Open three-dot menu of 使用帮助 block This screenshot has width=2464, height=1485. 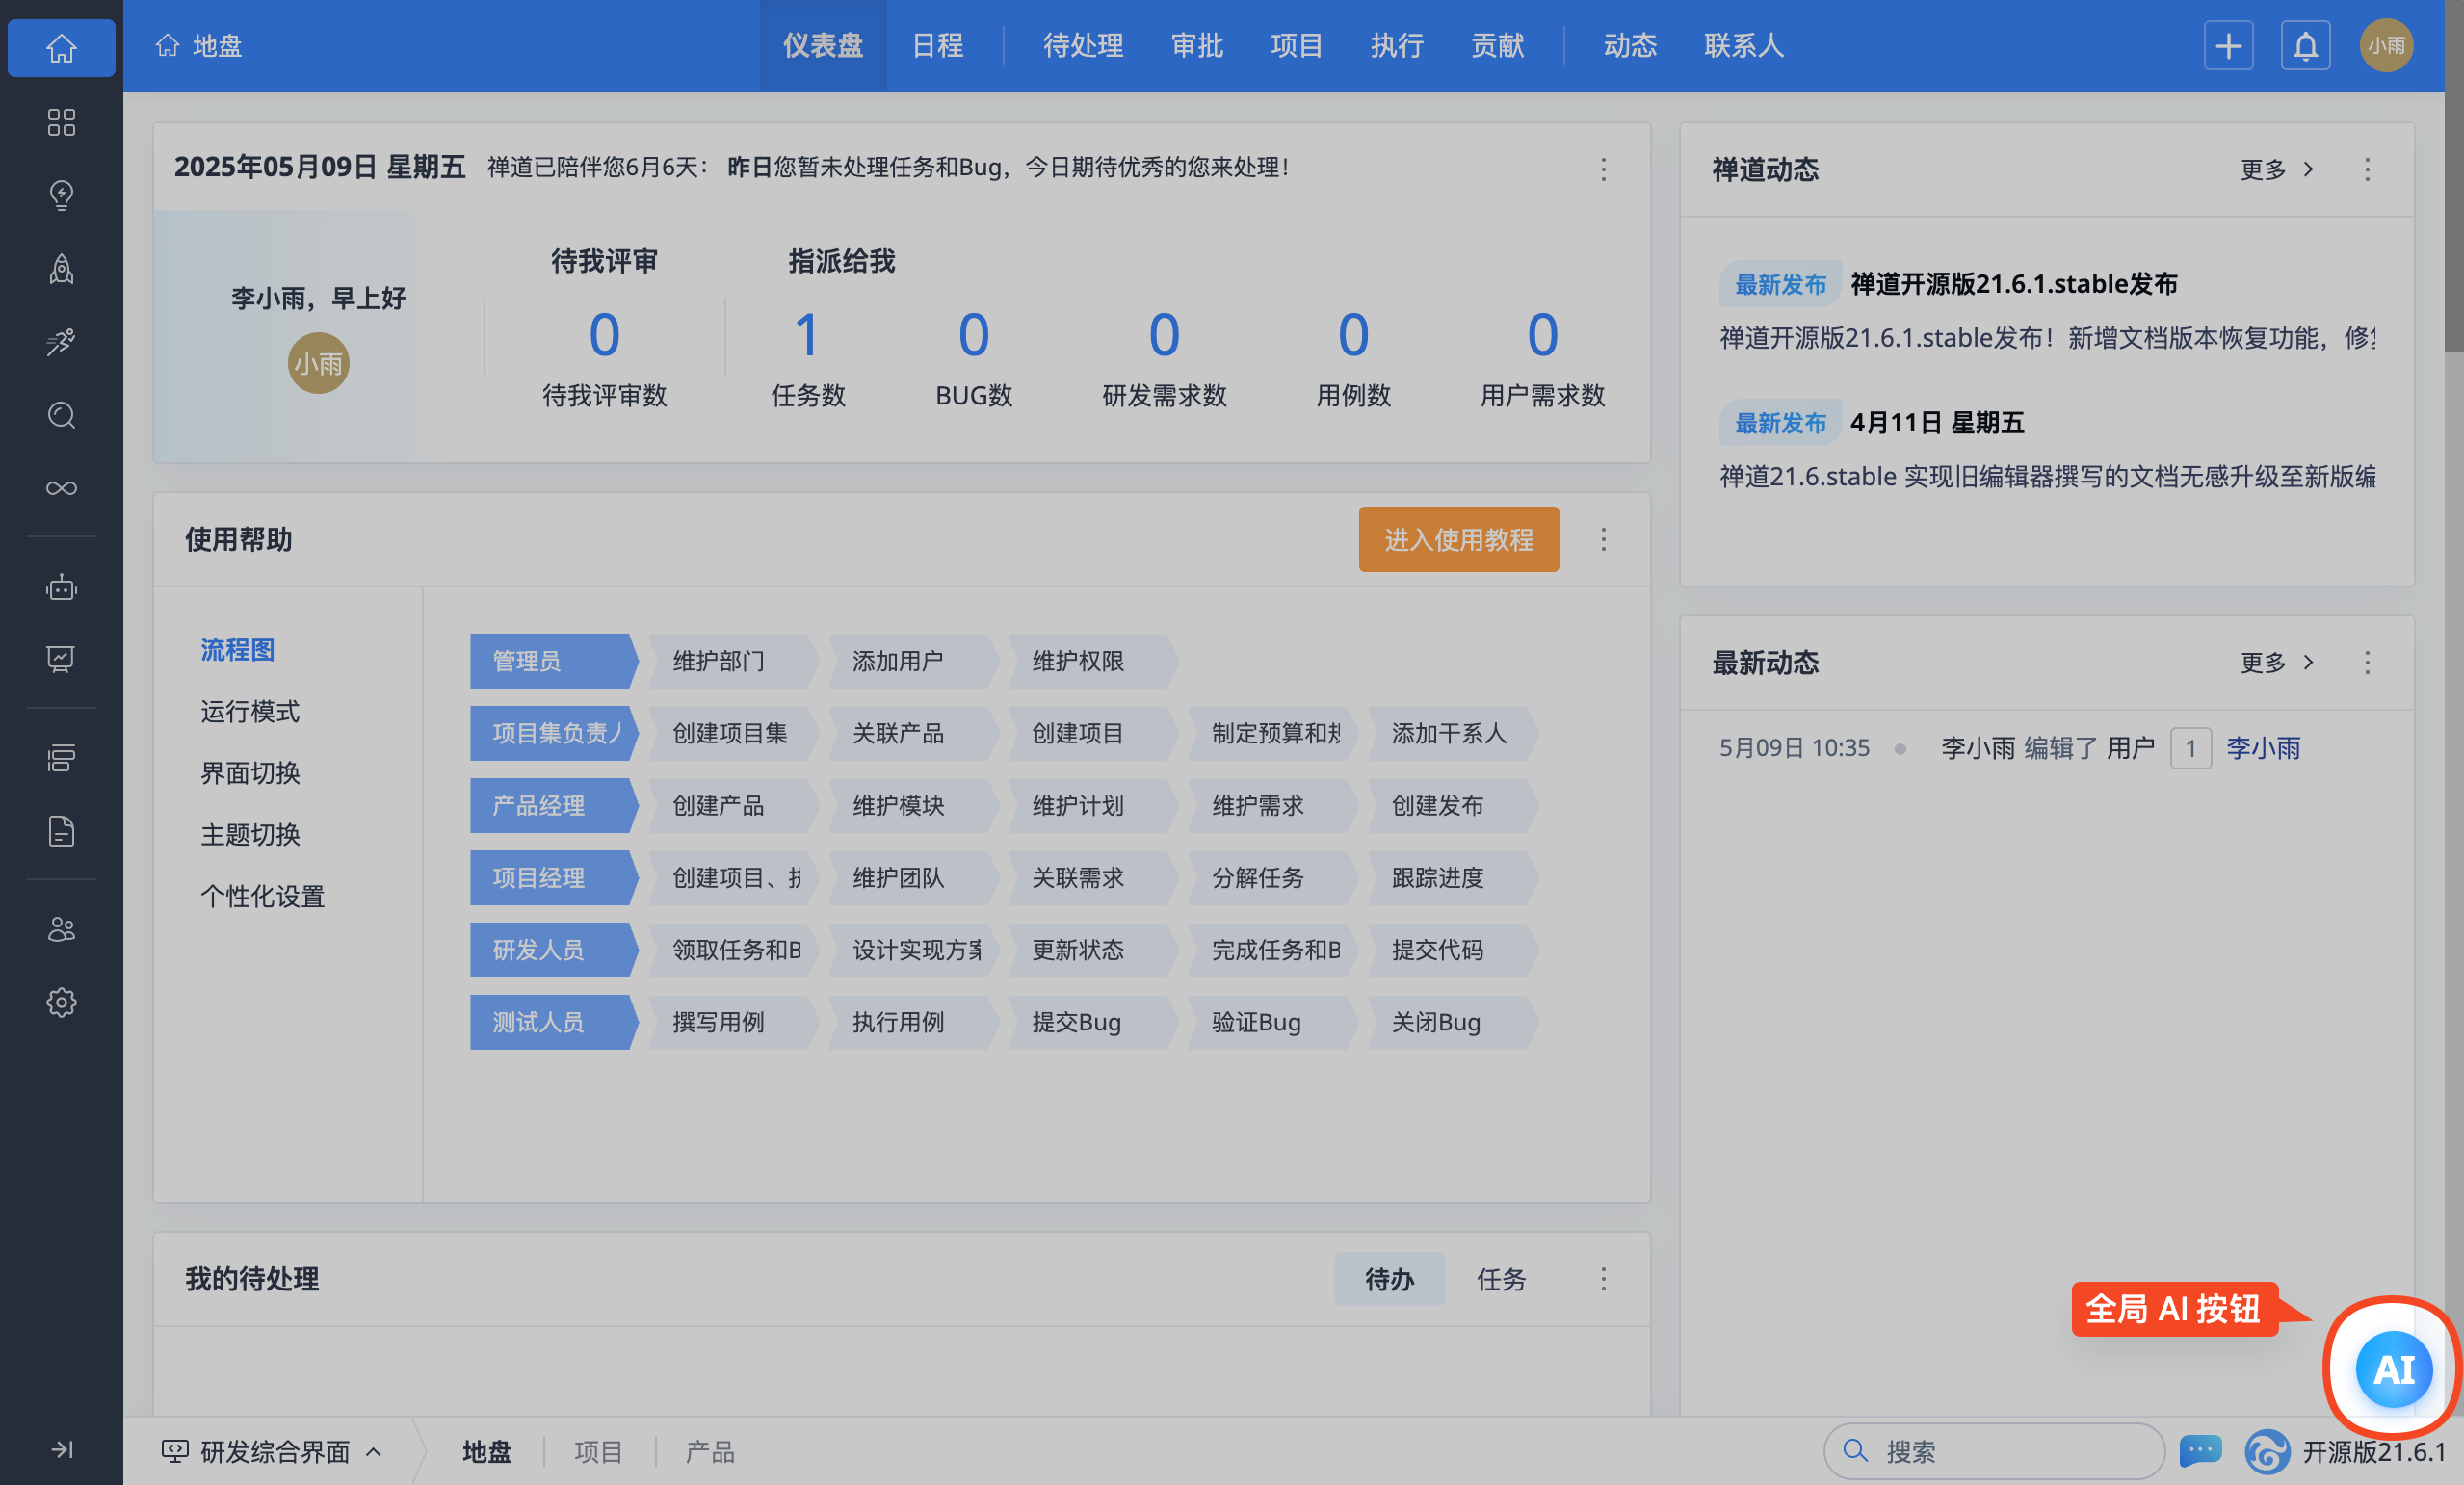[x=1603, y=540]
